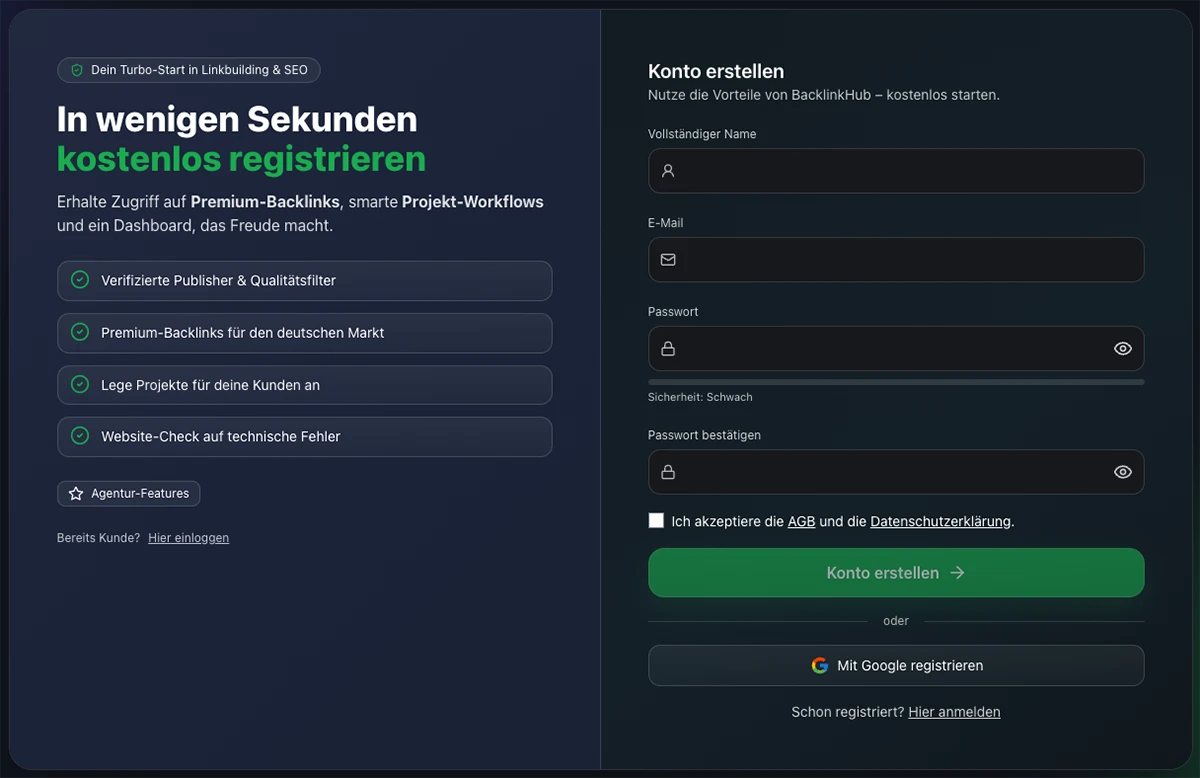The image size is (1200, 778).
Task: Follow the Hier einloggen link
Action: coord(188,538)
